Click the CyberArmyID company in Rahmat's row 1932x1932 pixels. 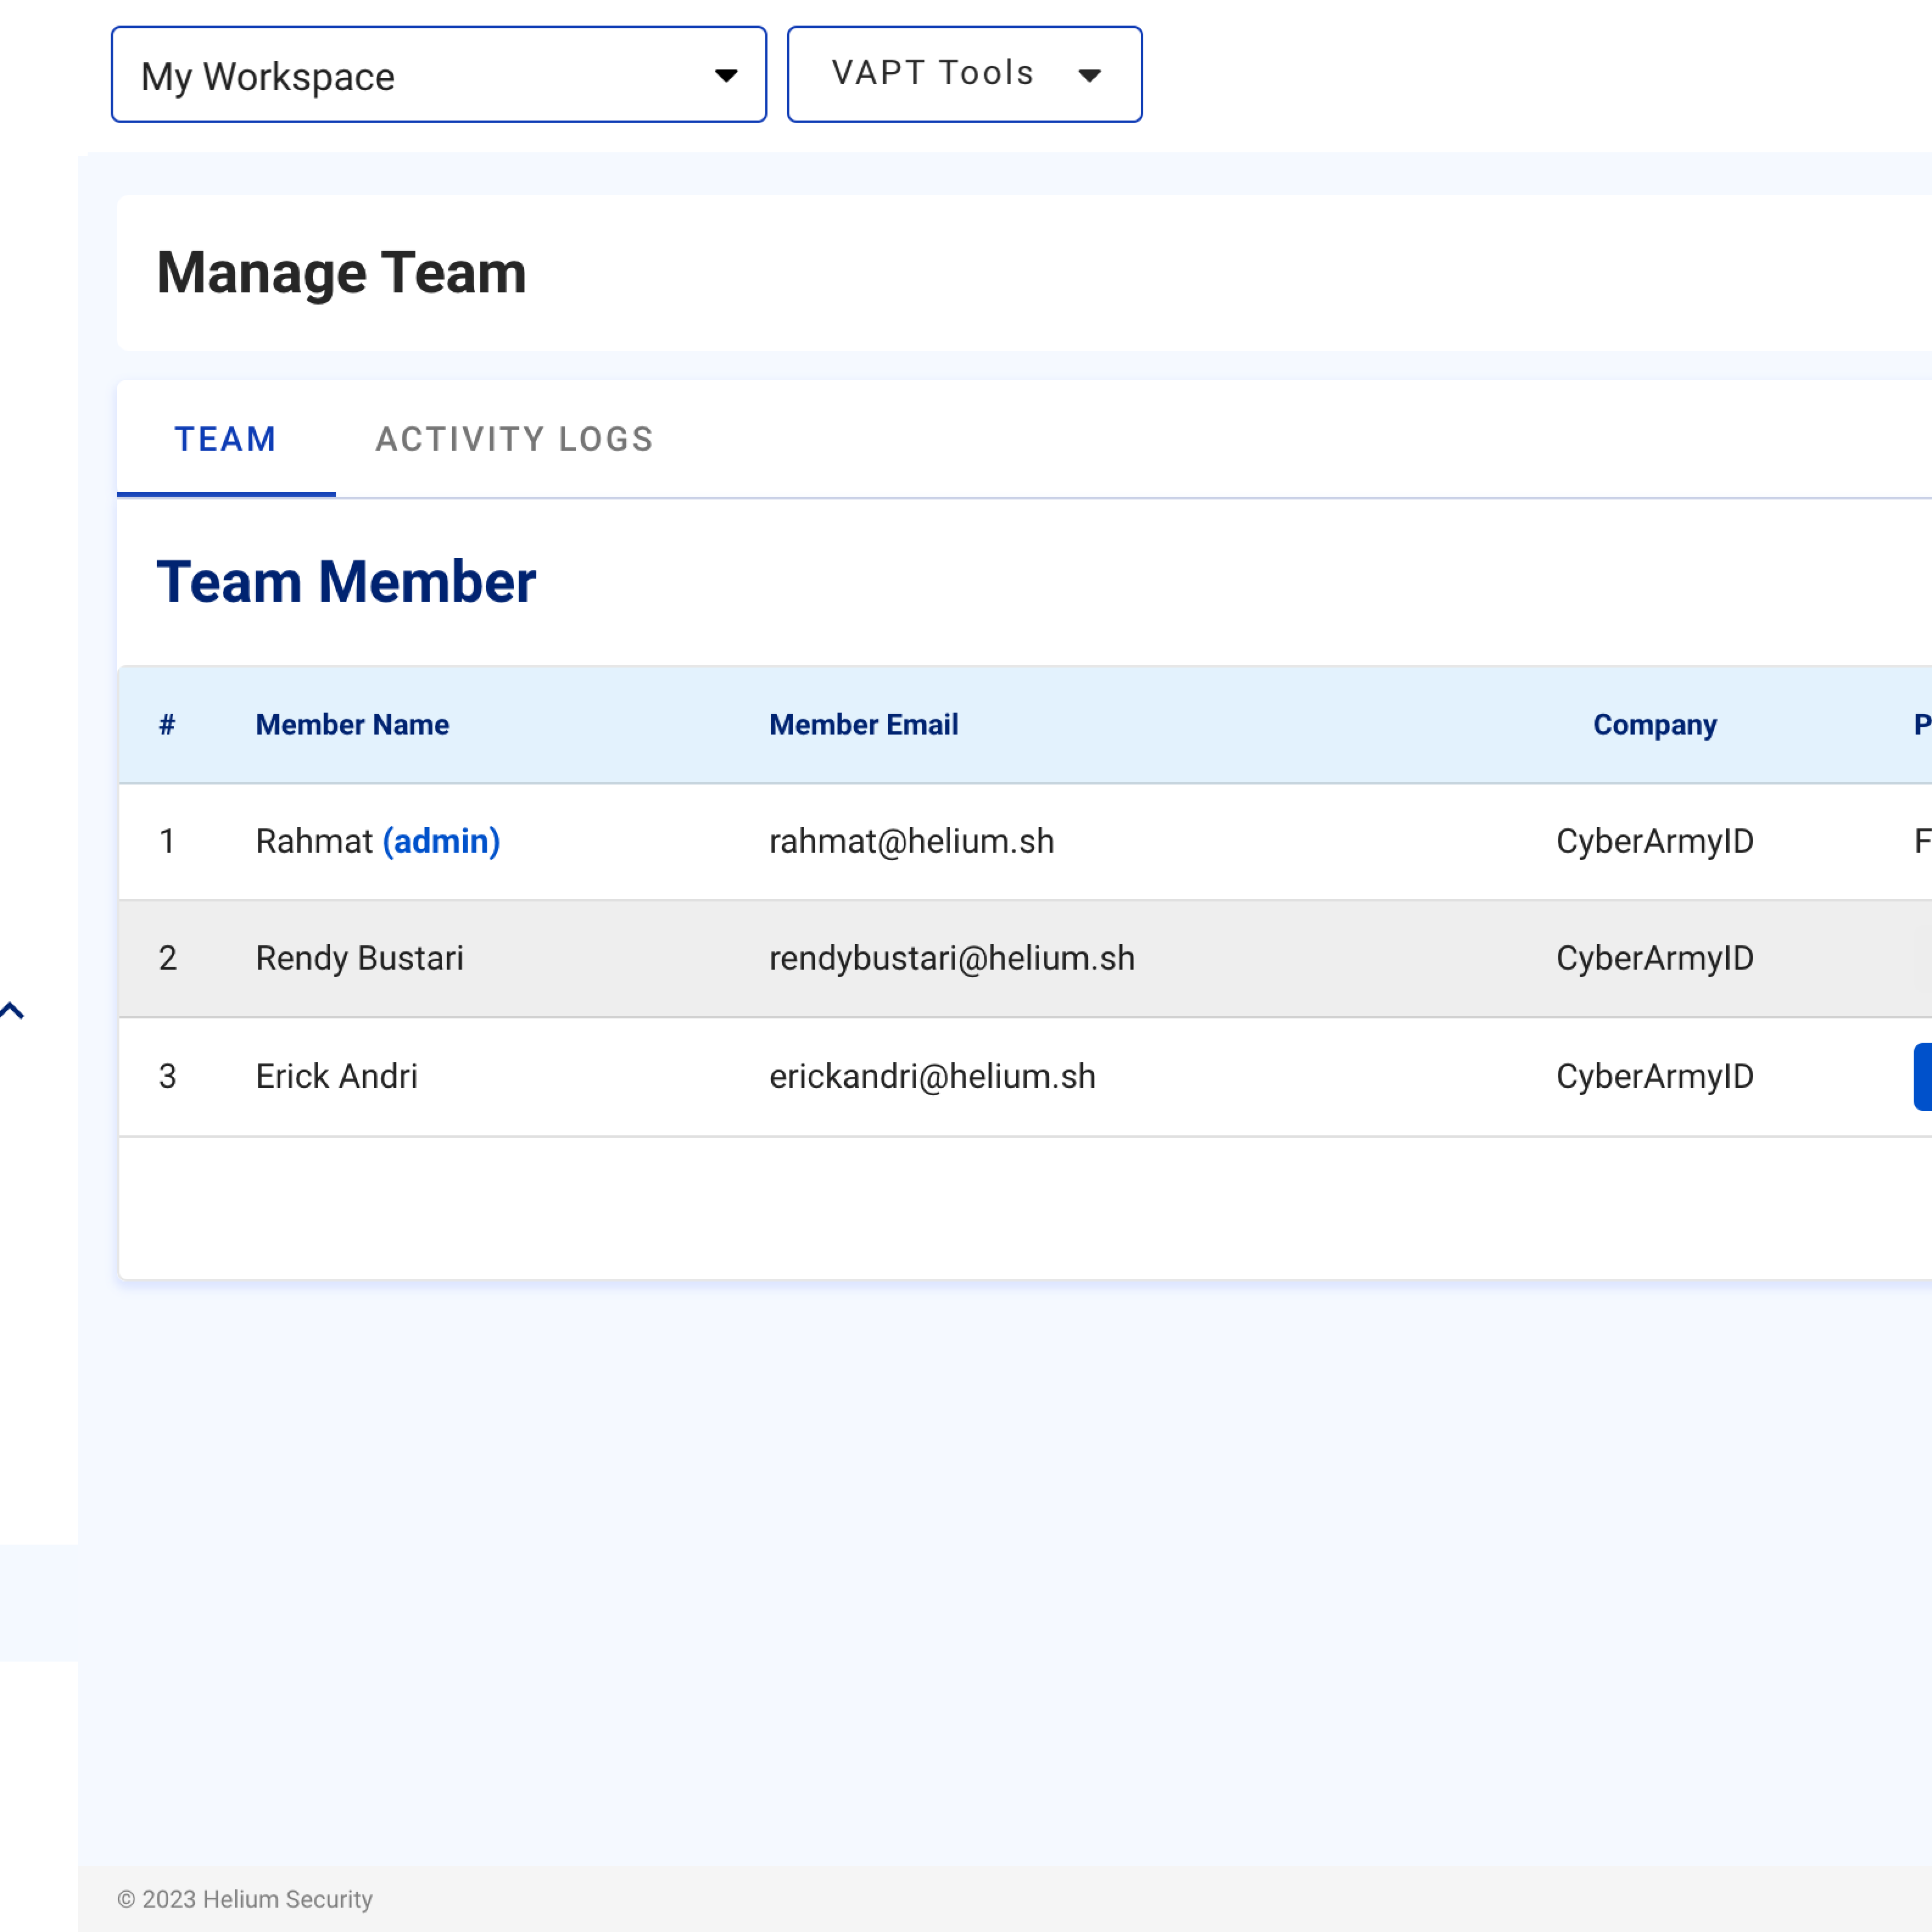(x=1654, y=841)
